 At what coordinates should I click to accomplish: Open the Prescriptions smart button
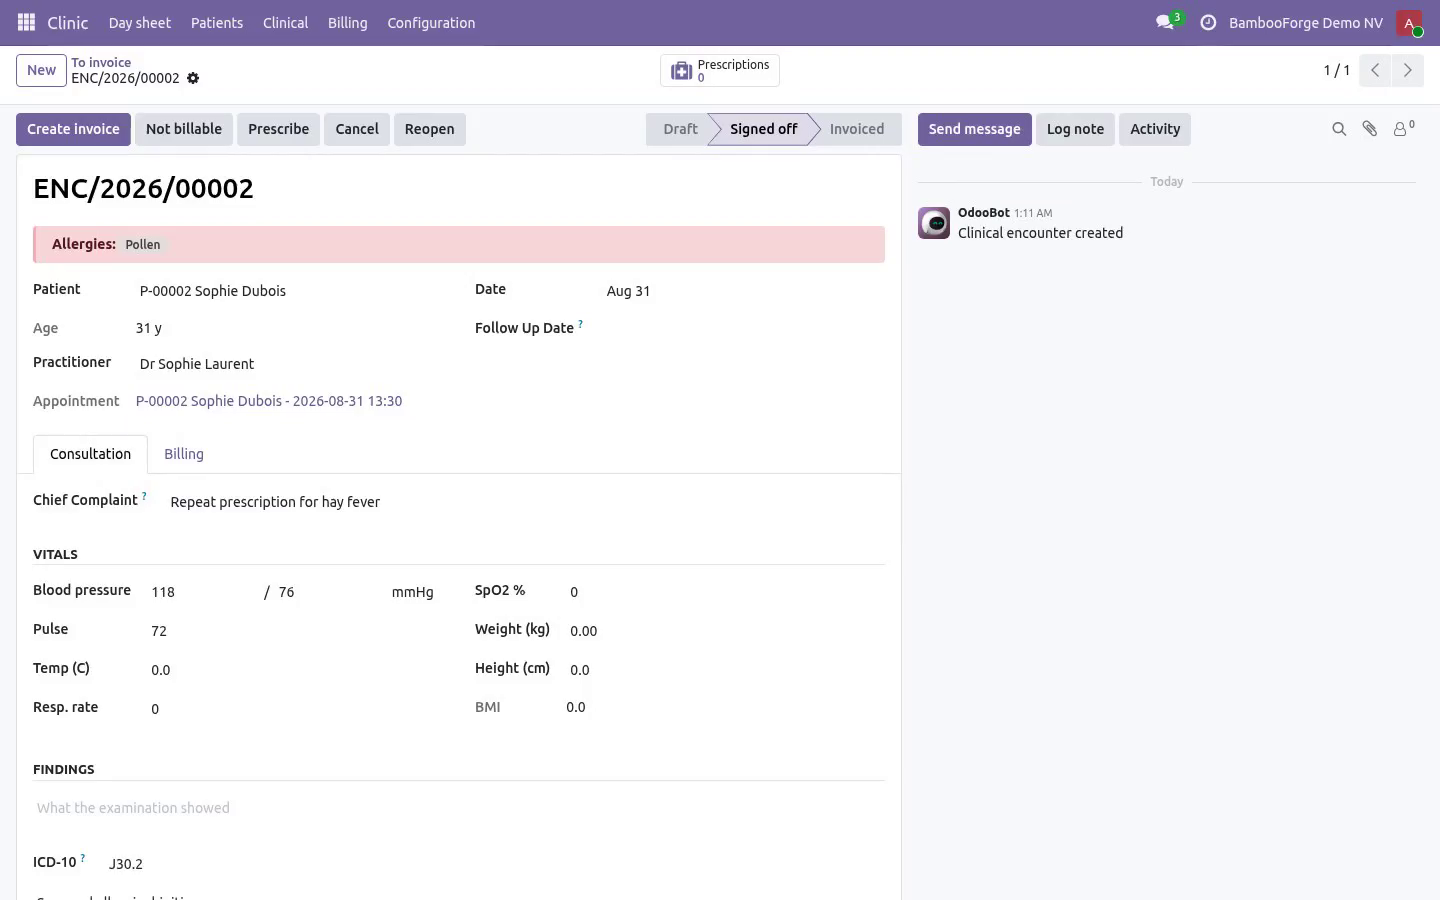[x=720, y=70]
